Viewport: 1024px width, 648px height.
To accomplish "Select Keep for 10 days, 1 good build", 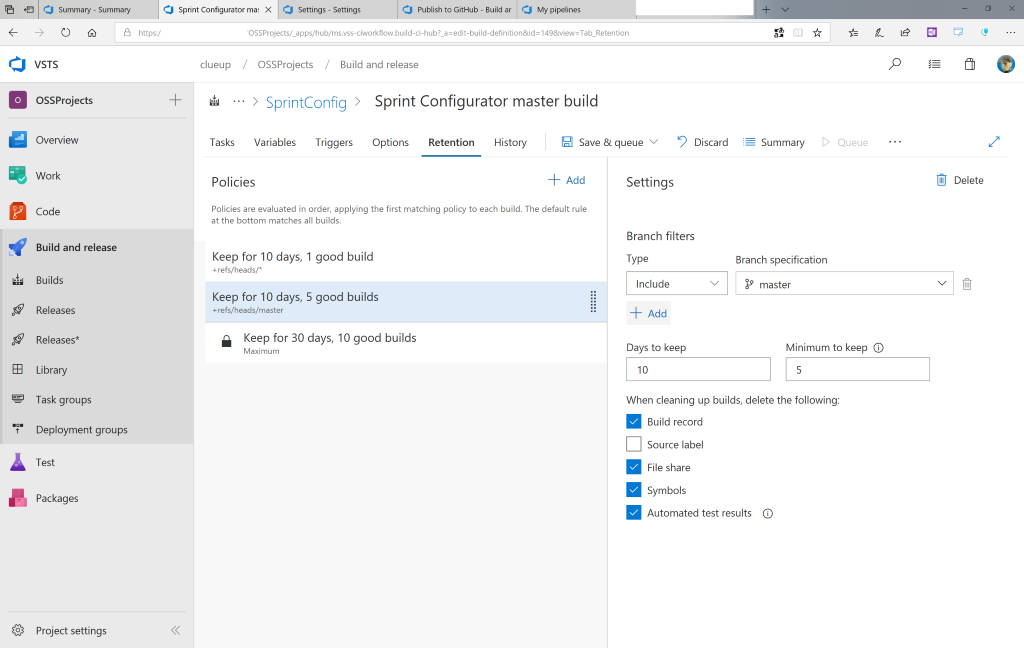I will tap(406, 261).
